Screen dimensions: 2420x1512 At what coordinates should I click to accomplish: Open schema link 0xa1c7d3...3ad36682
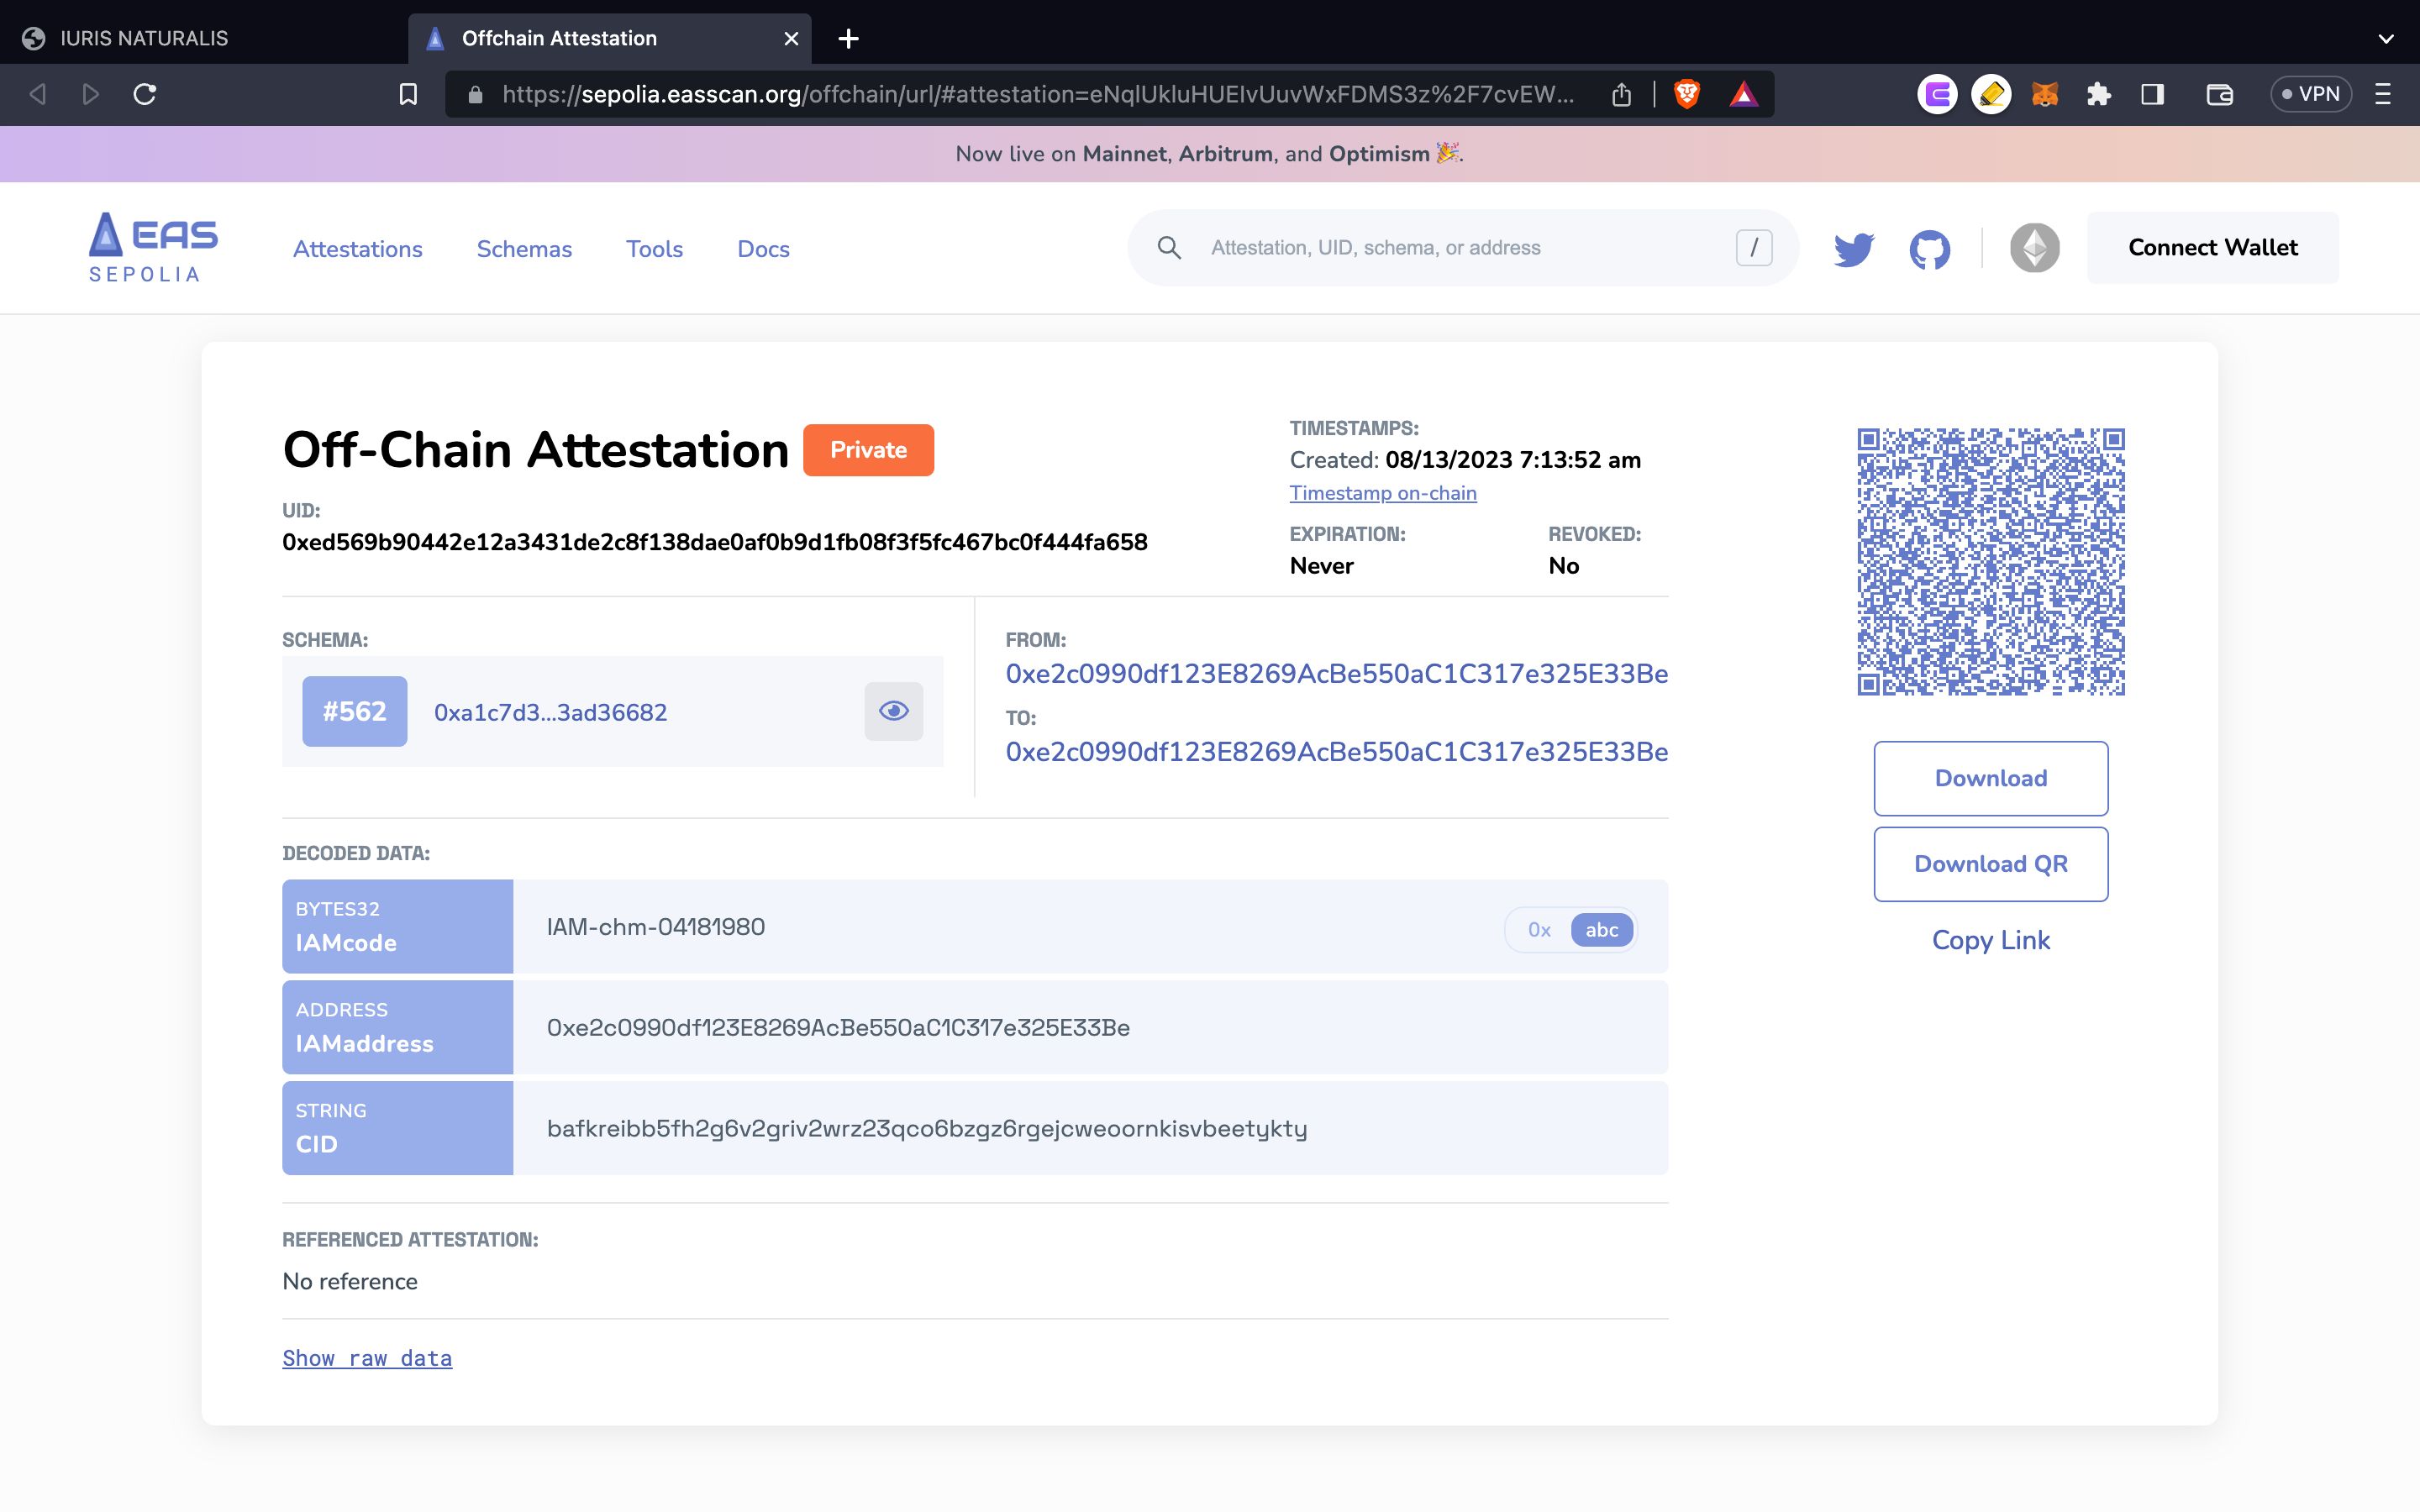(x=550, y=712)
